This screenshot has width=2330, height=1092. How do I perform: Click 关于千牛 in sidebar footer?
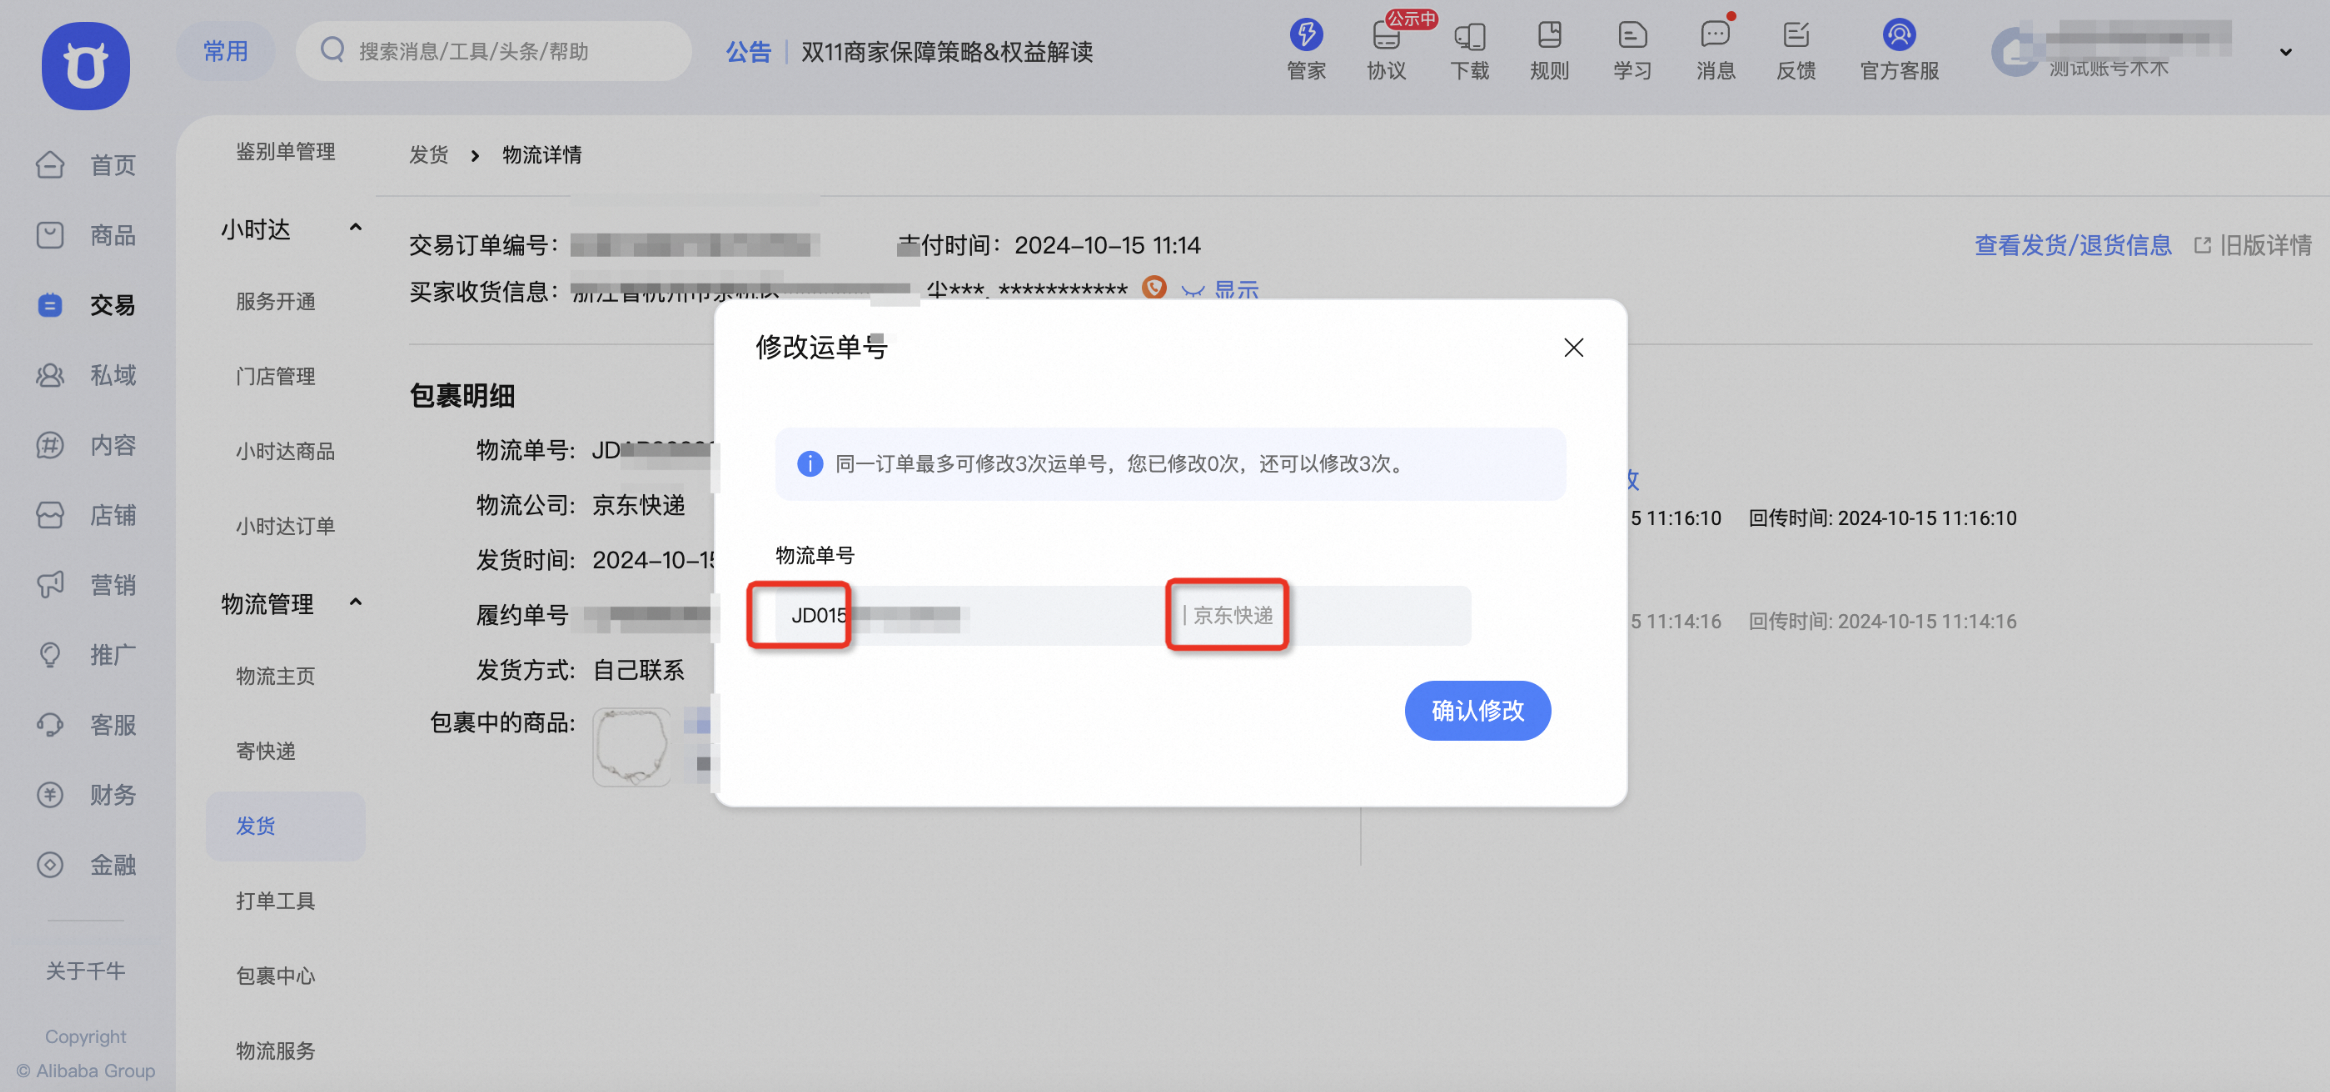tap(86, 971)
